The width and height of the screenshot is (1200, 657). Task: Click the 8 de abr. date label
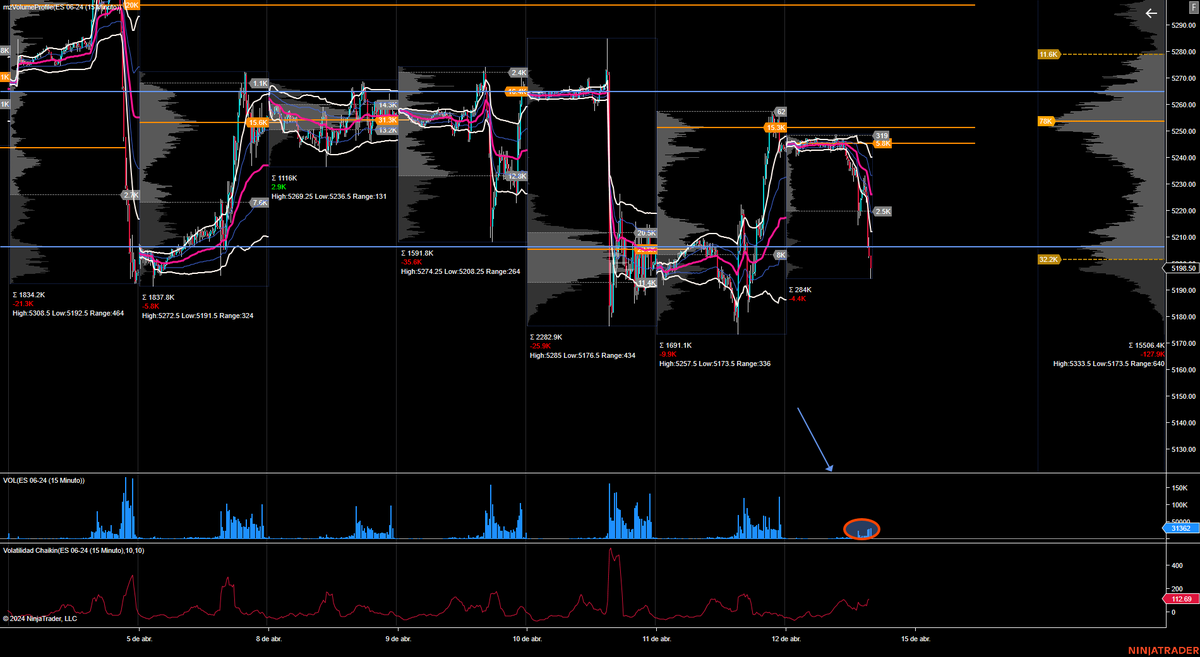269,637
